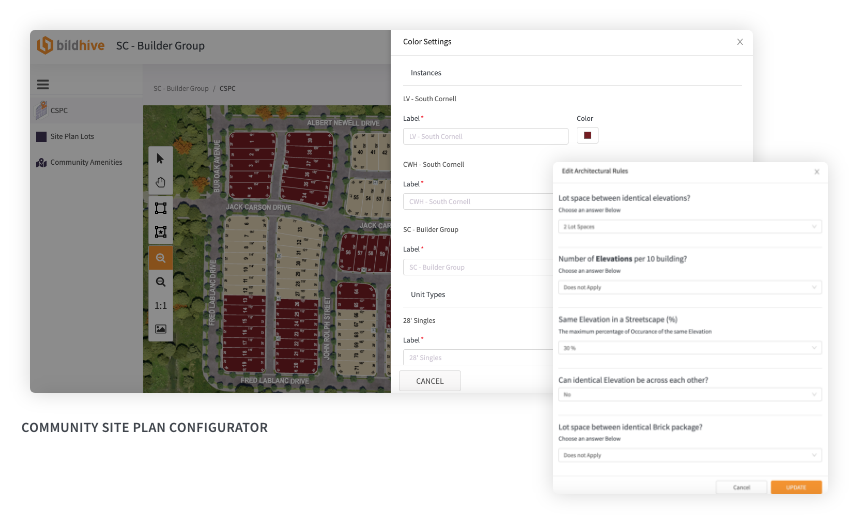The image size is (858, 524).
Task: Select the hand pan tool
Action: click(x=160, y=183)
